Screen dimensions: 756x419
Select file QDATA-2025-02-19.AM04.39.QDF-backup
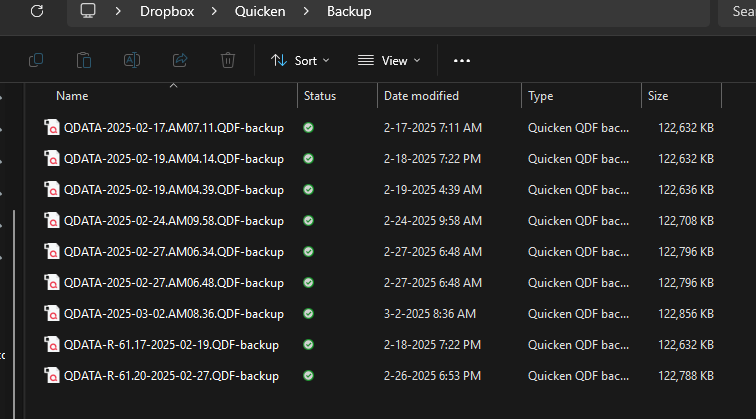pos(174,189)
